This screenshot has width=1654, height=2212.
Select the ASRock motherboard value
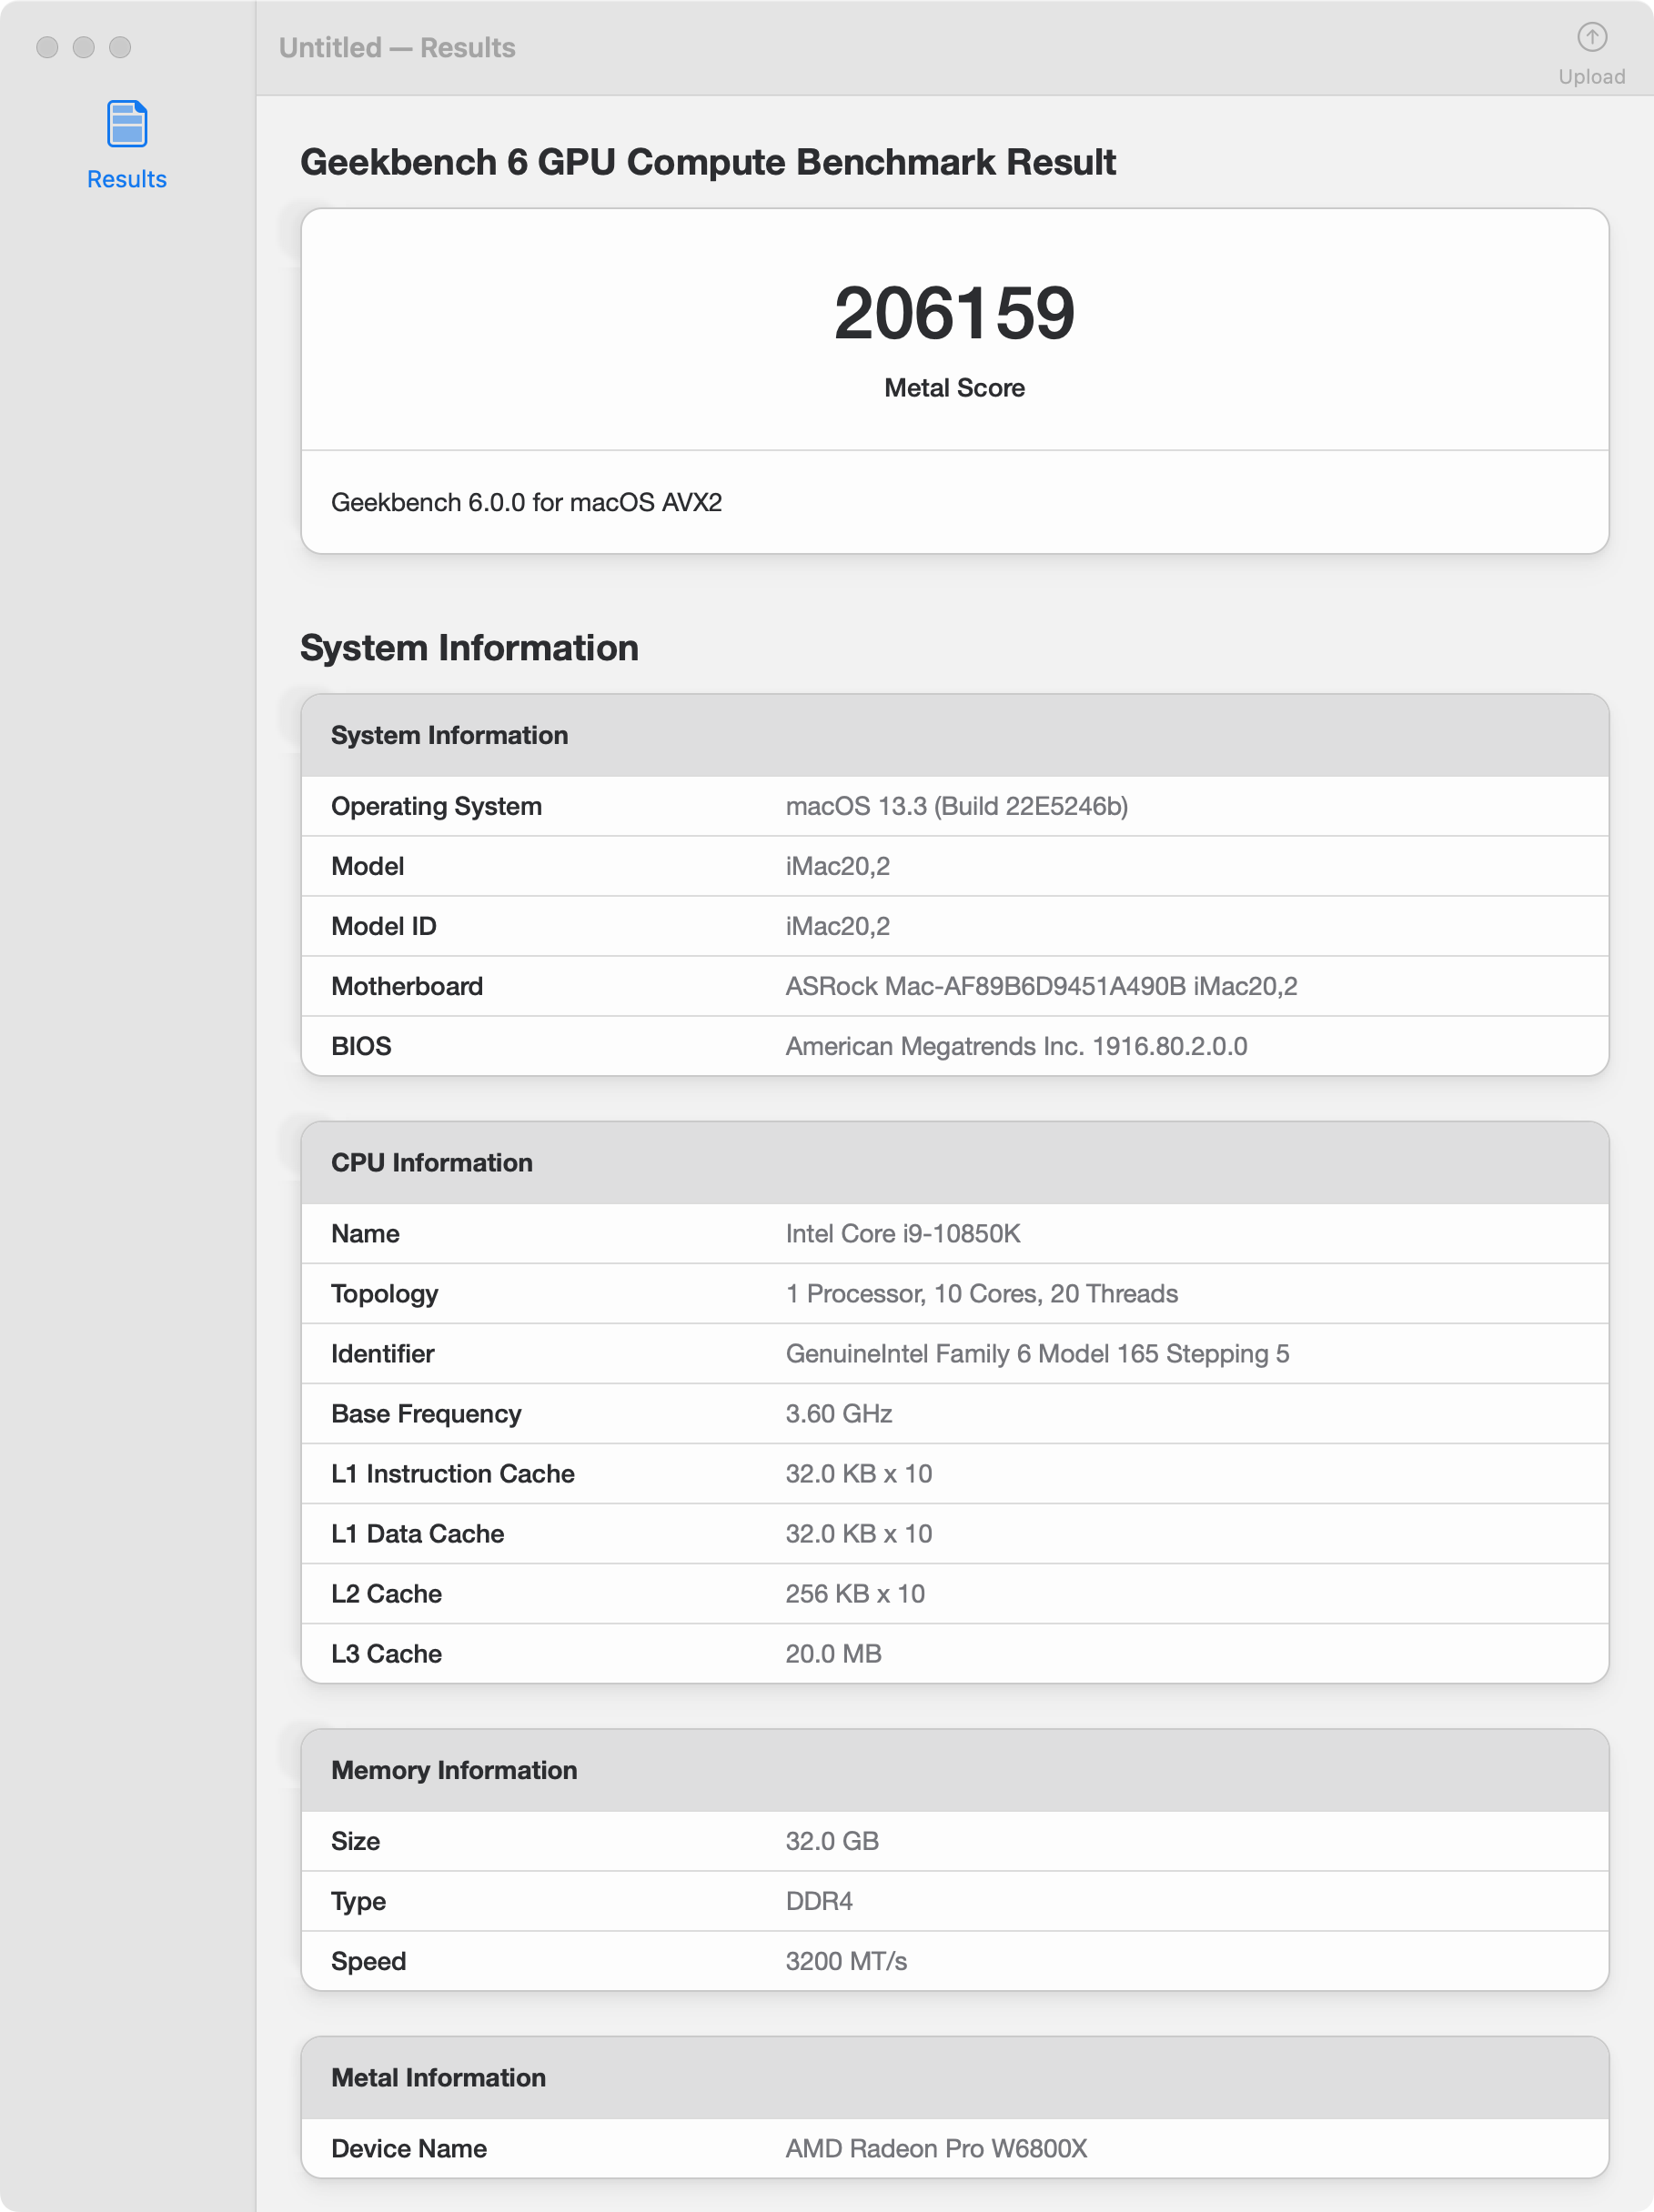click(1041, 986)
